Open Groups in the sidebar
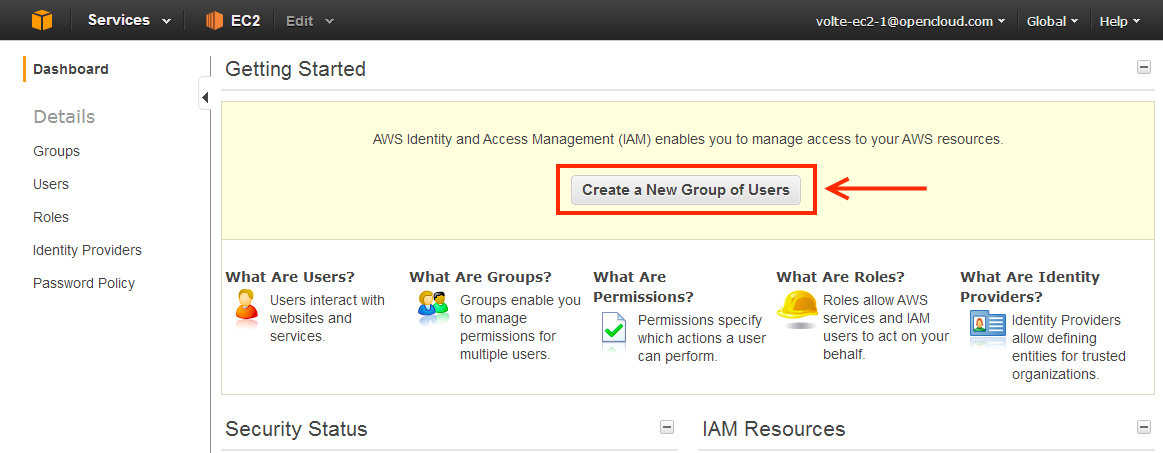The image size is (1163, 453). point(56,151)
